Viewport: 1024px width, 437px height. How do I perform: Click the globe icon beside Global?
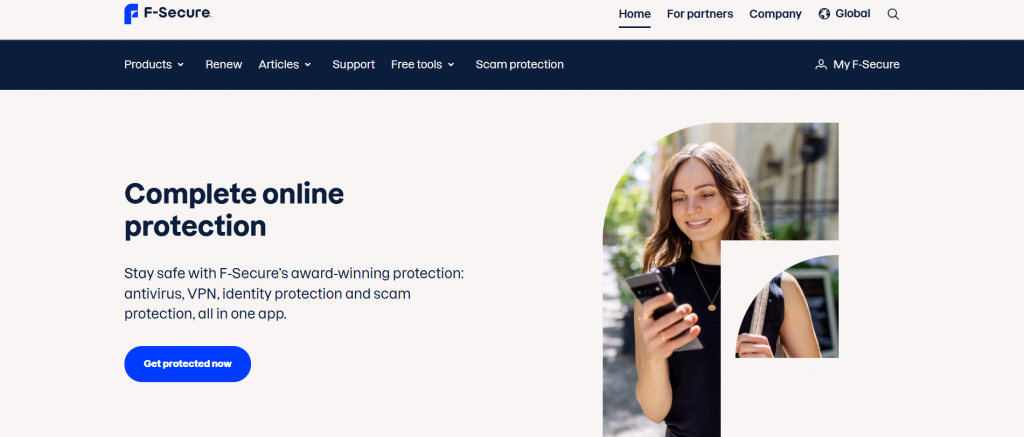point(824,14)
